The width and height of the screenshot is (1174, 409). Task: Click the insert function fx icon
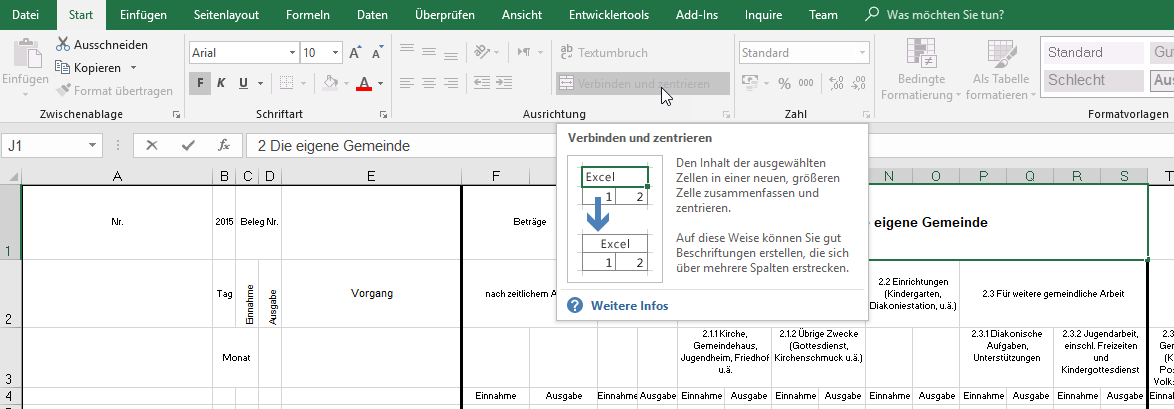click(224, 146)
